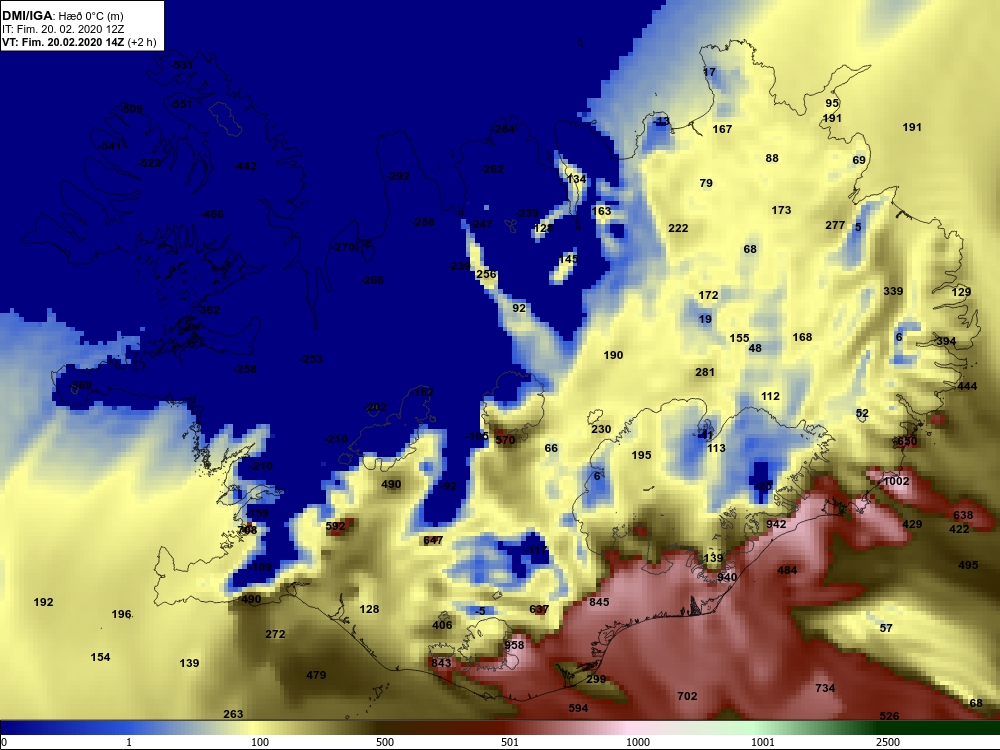This screenshot has width=1000, height=750.
Task: Click the negative value '-13'
Action: 662,121
